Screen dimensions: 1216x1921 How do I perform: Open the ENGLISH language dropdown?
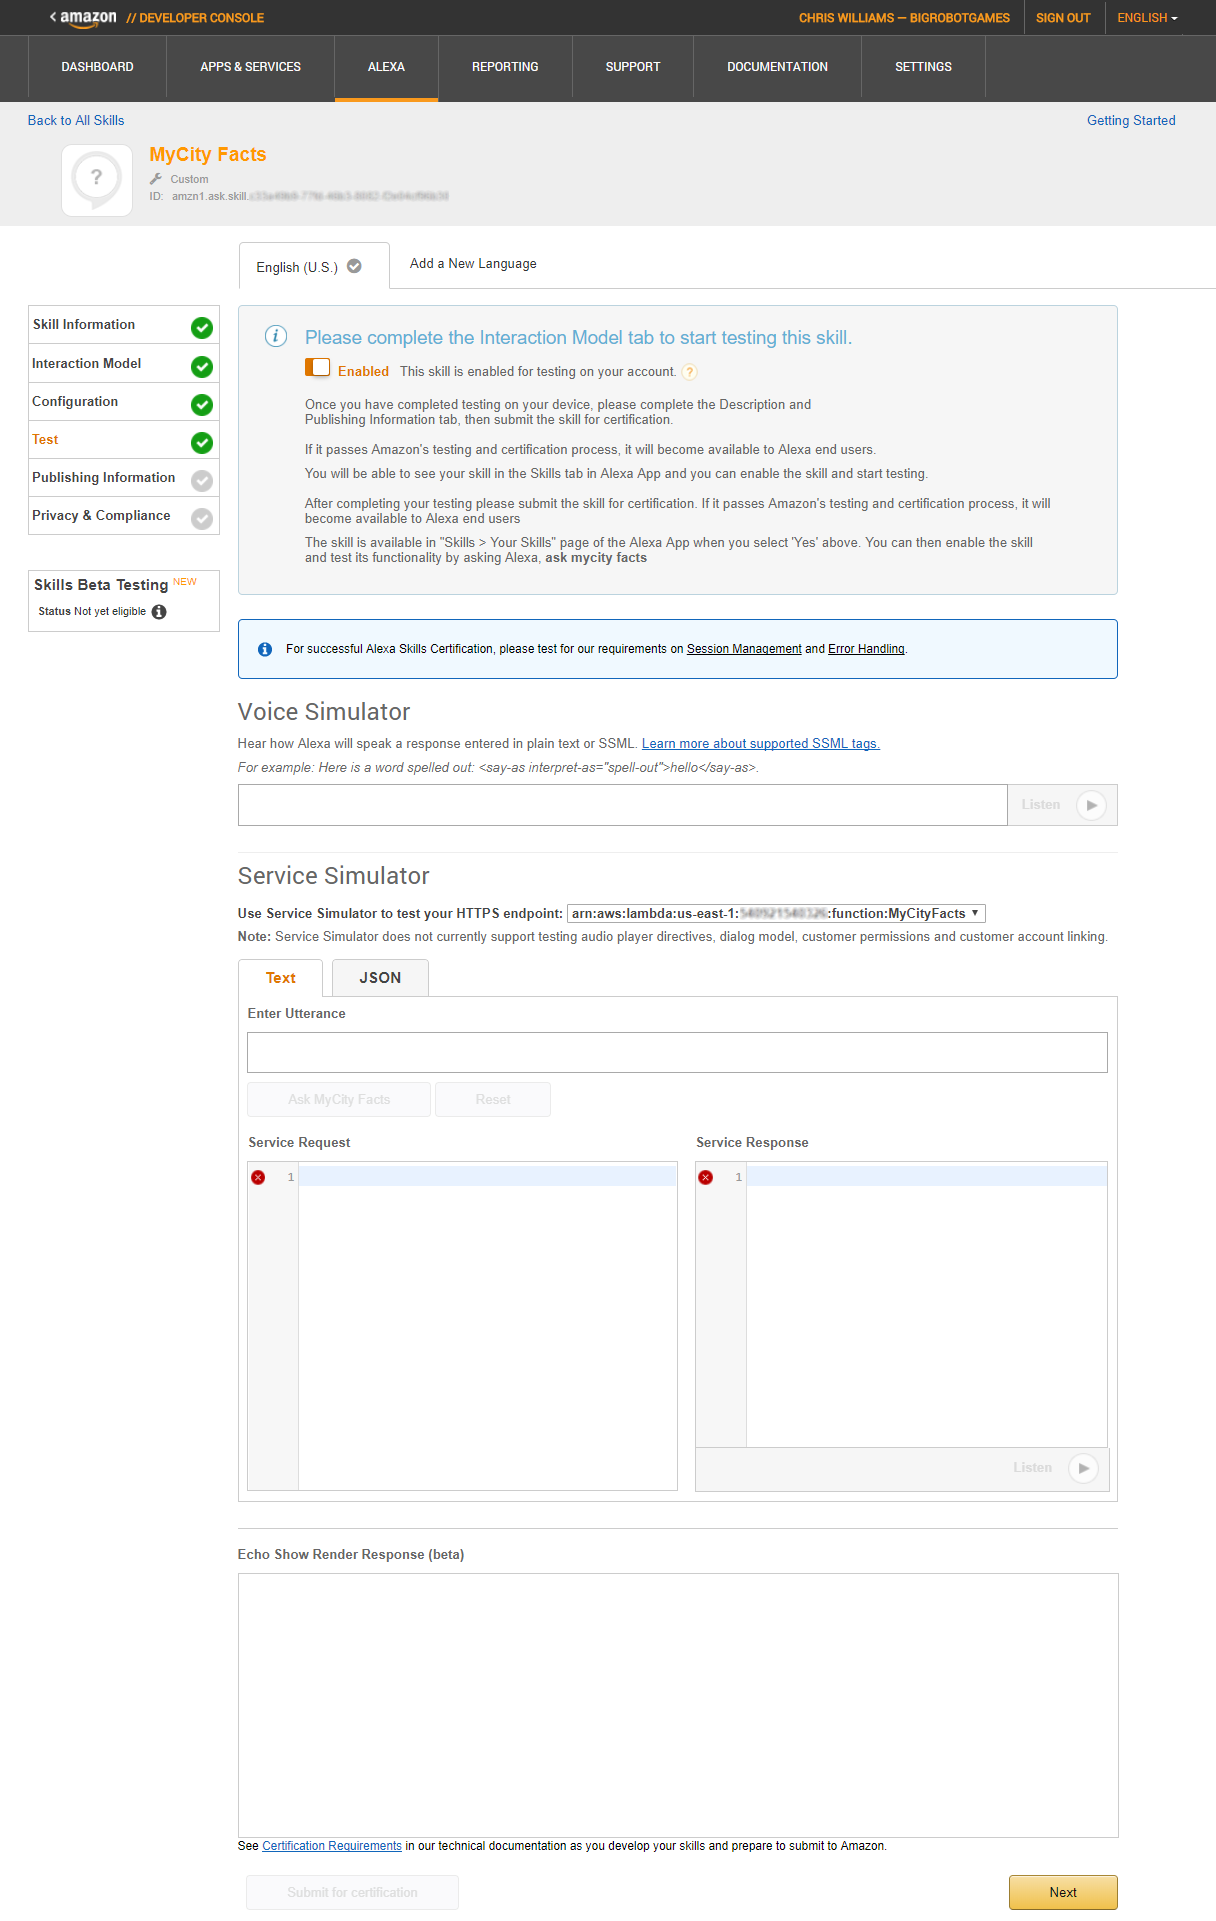coord(1147,18)
